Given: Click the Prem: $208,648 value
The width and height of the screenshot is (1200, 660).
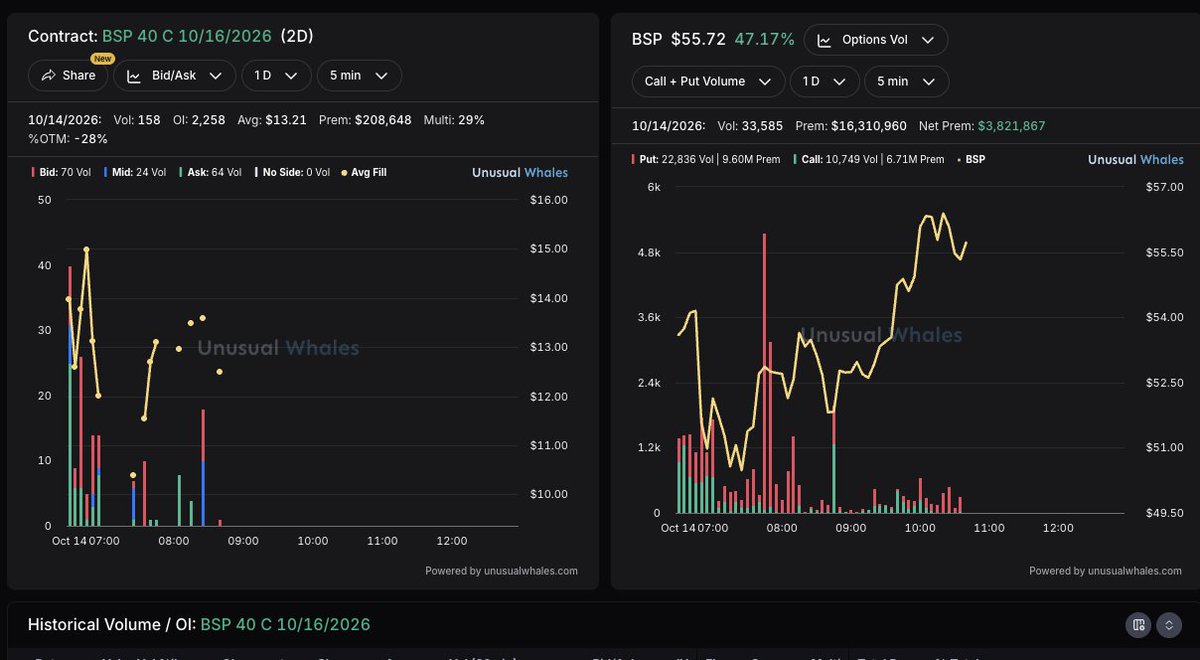Looking at the screenshot, I should pos(365,120).
